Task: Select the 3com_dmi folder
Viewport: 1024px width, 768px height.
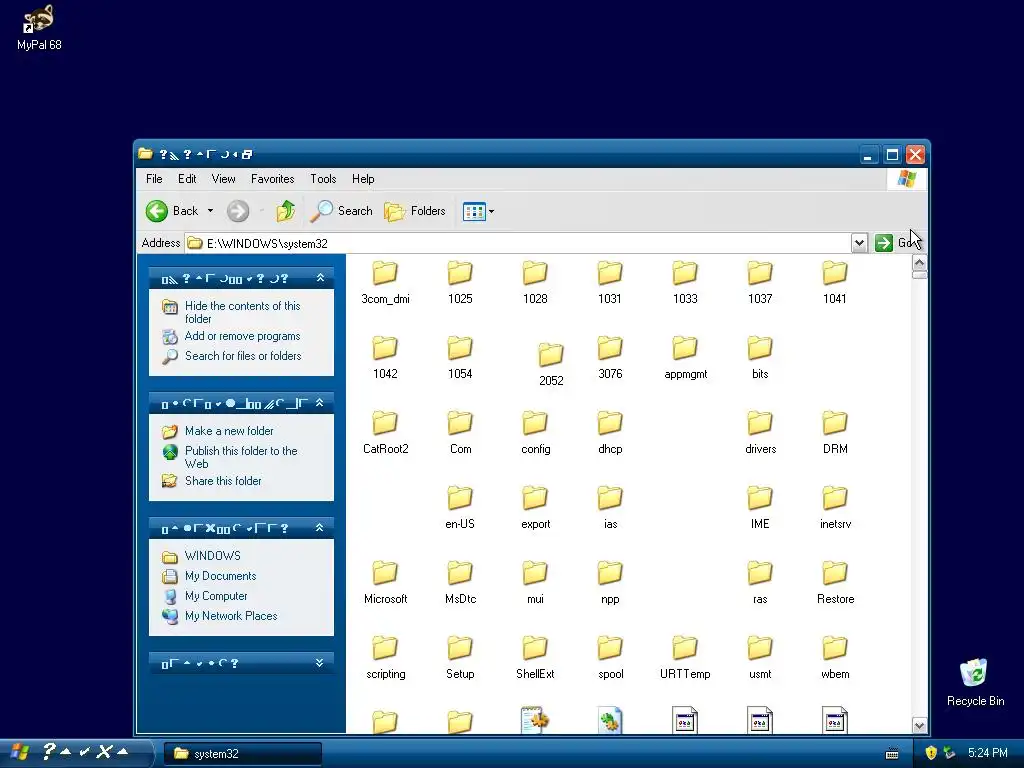Action: coord(385,283)
